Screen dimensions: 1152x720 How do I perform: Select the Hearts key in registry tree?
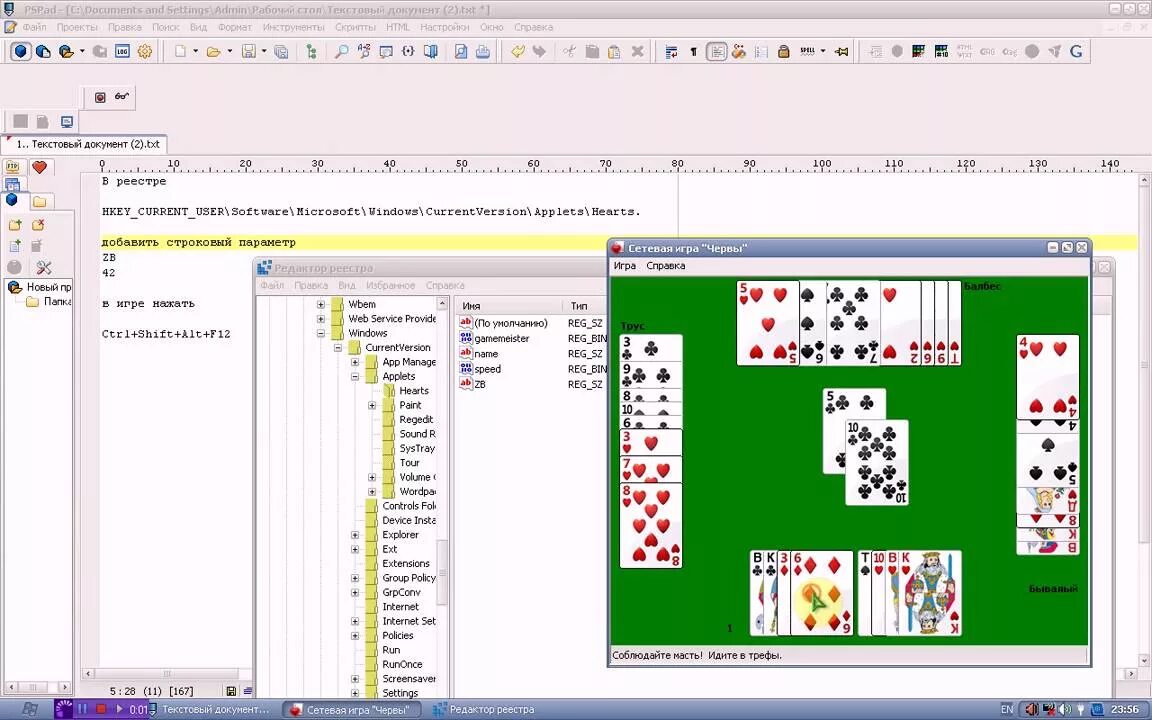pyautogui.click(x=414, y=391)
